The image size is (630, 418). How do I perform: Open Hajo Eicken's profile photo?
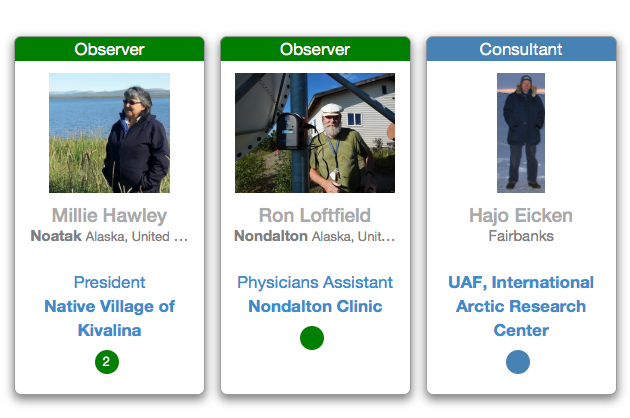pos(521,132)
